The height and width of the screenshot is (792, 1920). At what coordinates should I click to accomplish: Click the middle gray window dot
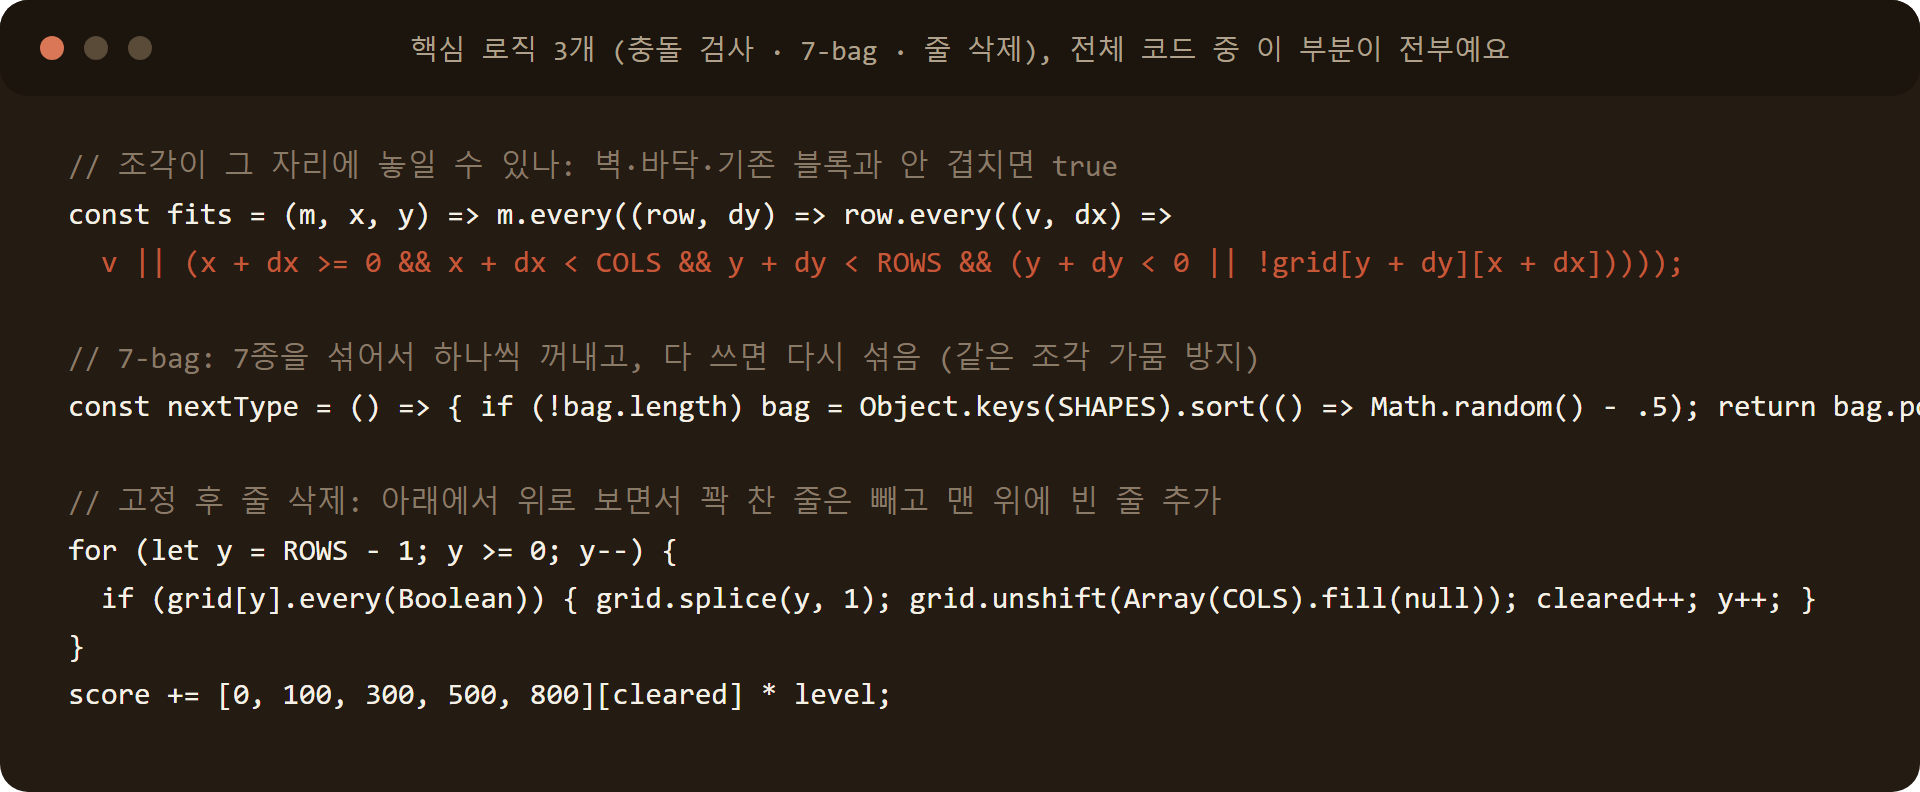tap(96, 48)
